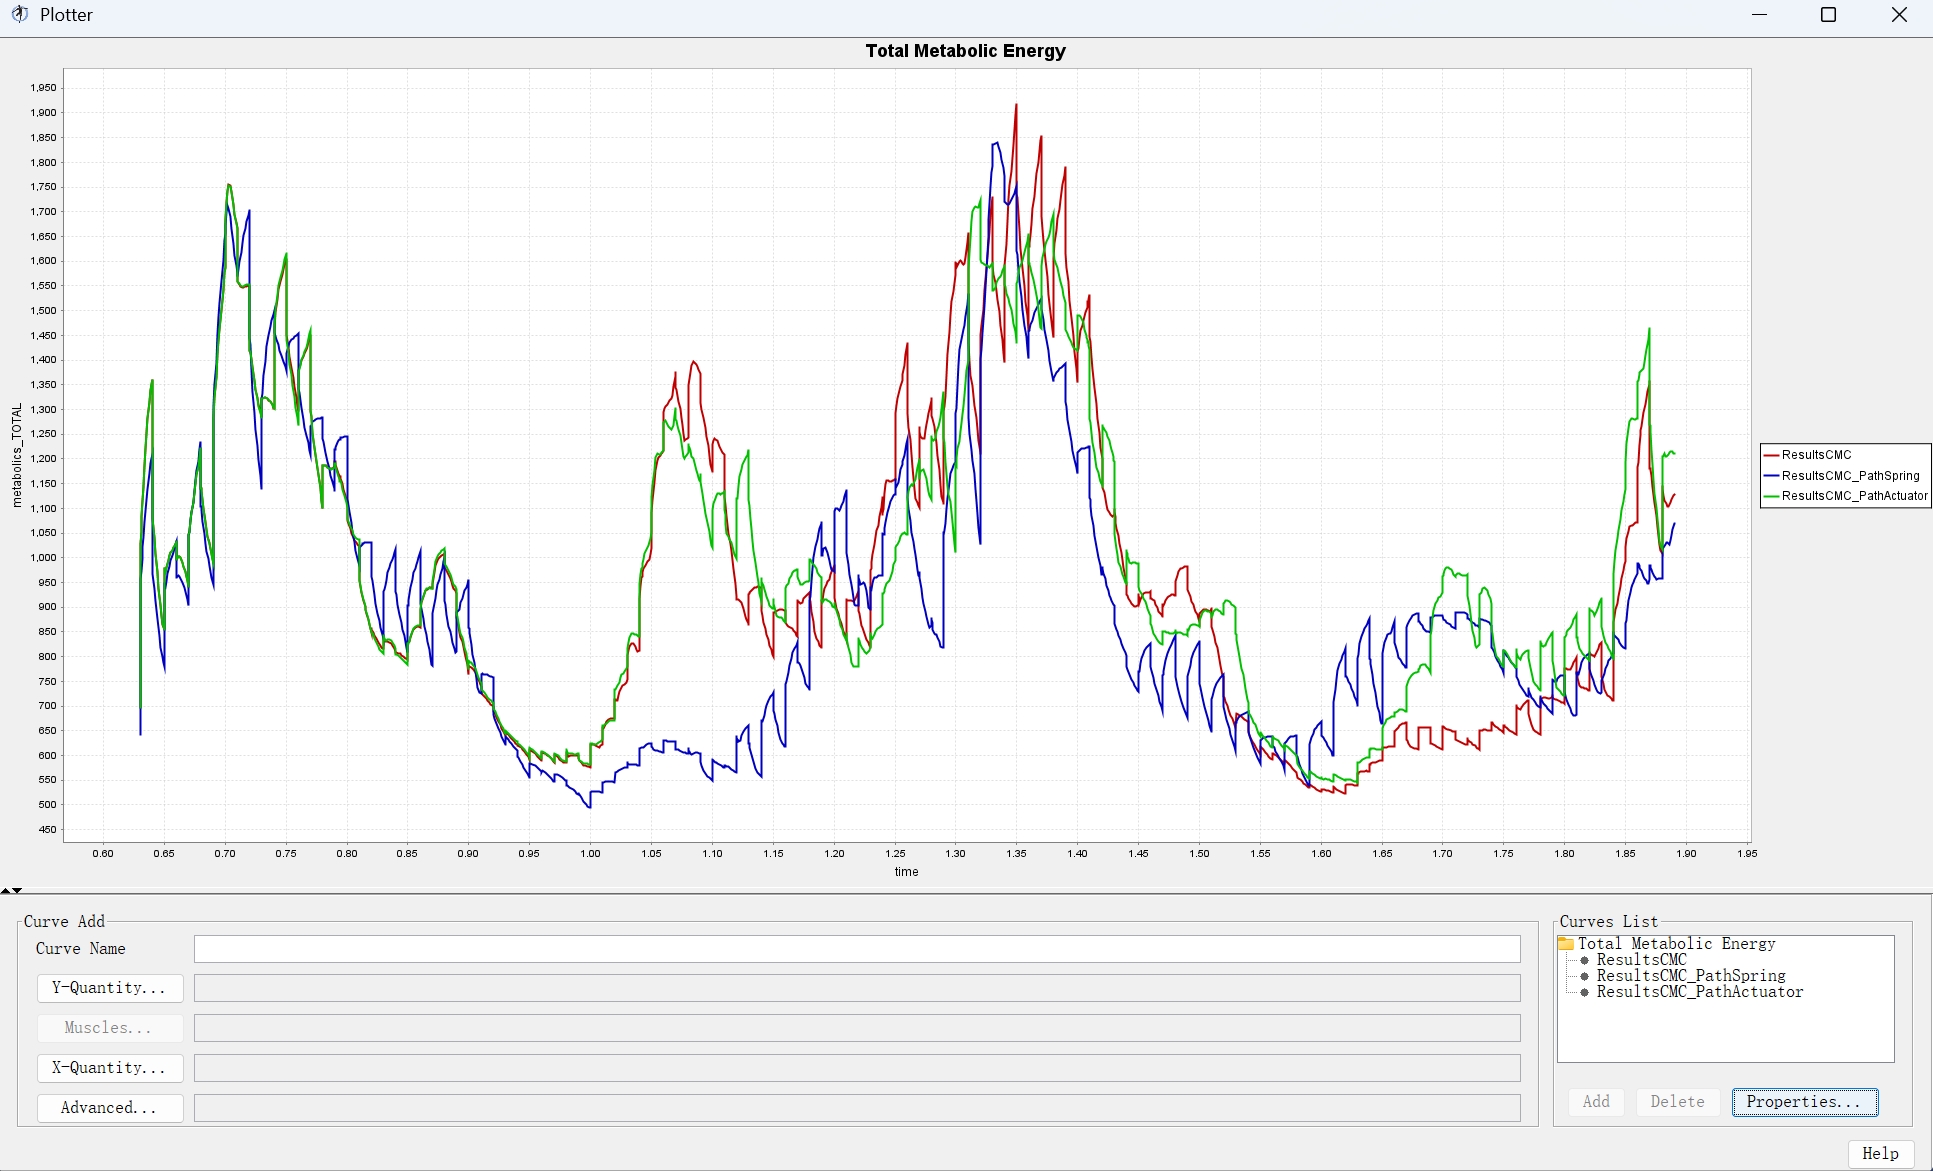This screenshot has width=1933, height=1171.
Task: Minimize the Plotter window
Action: pos(1759,15)
